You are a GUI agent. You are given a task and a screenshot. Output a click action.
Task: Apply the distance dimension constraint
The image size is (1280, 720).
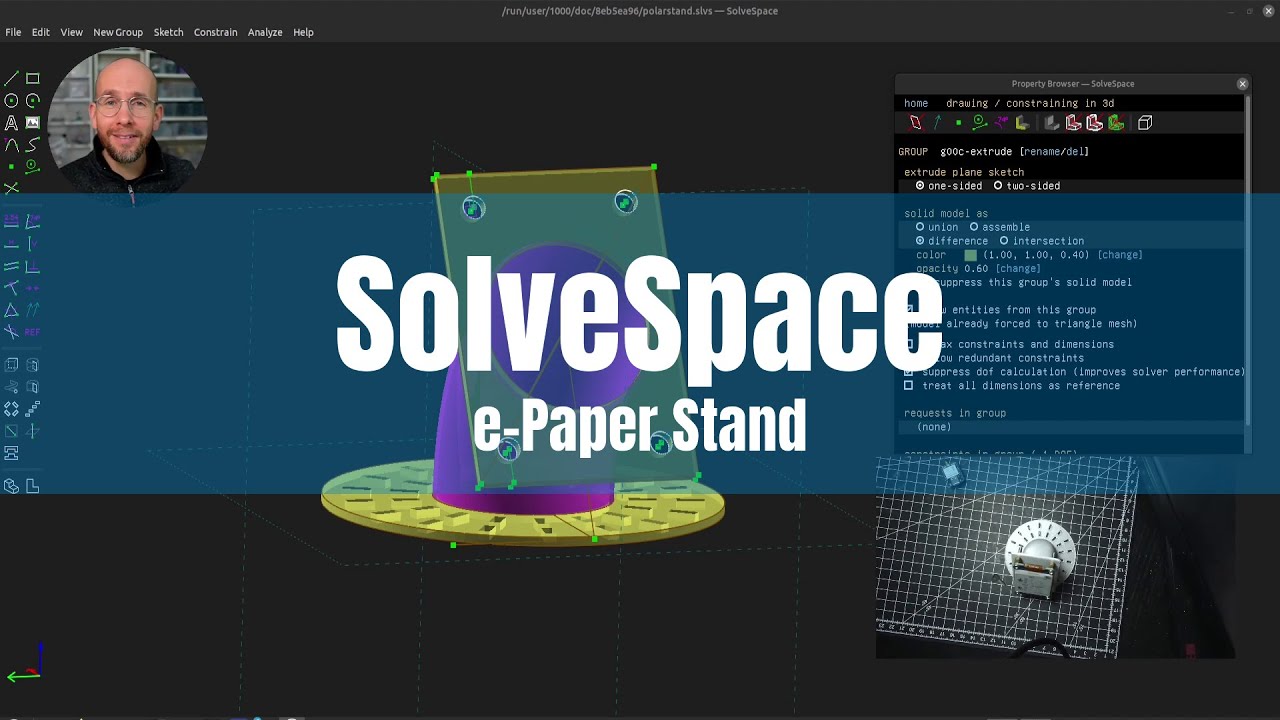(x=11, y=221)
